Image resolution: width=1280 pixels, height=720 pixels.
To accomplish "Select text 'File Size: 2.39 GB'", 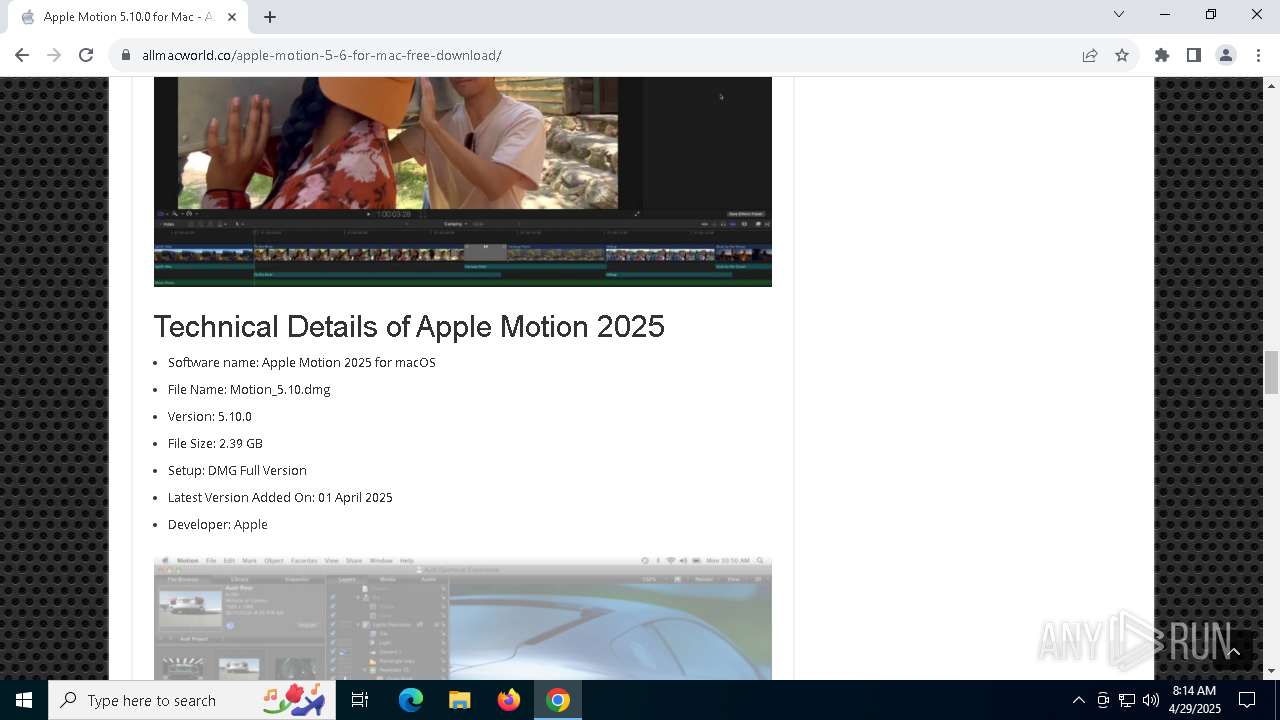I will [215, 443].
